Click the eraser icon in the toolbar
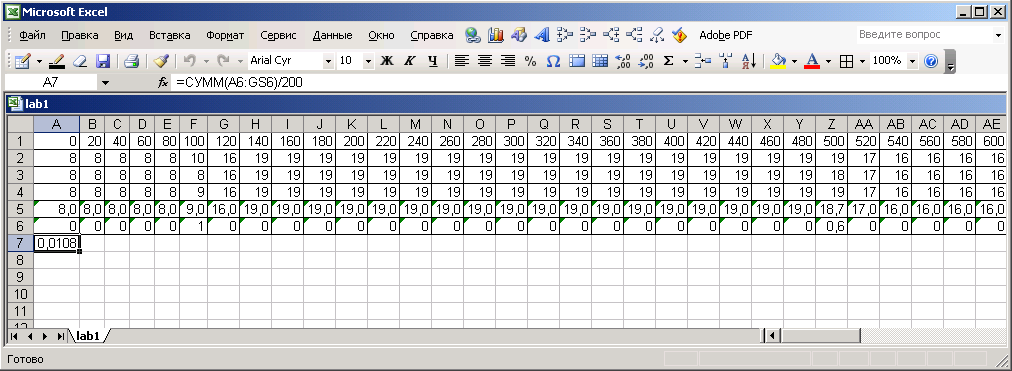The height and width of the screenshot is (371, 1012). click(80, 61)
